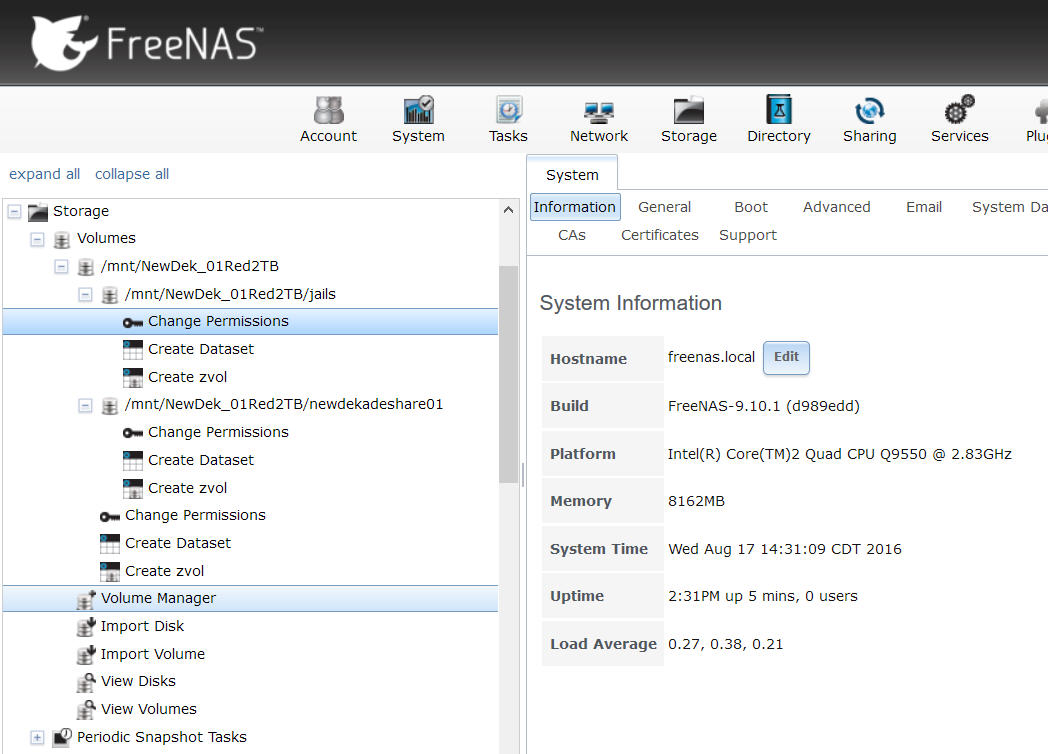Select top-level Create zvol under NewDek_01Red2TB
This screenshot has height=754, width=1048.
pyautogui.click(x=164, y=572)
